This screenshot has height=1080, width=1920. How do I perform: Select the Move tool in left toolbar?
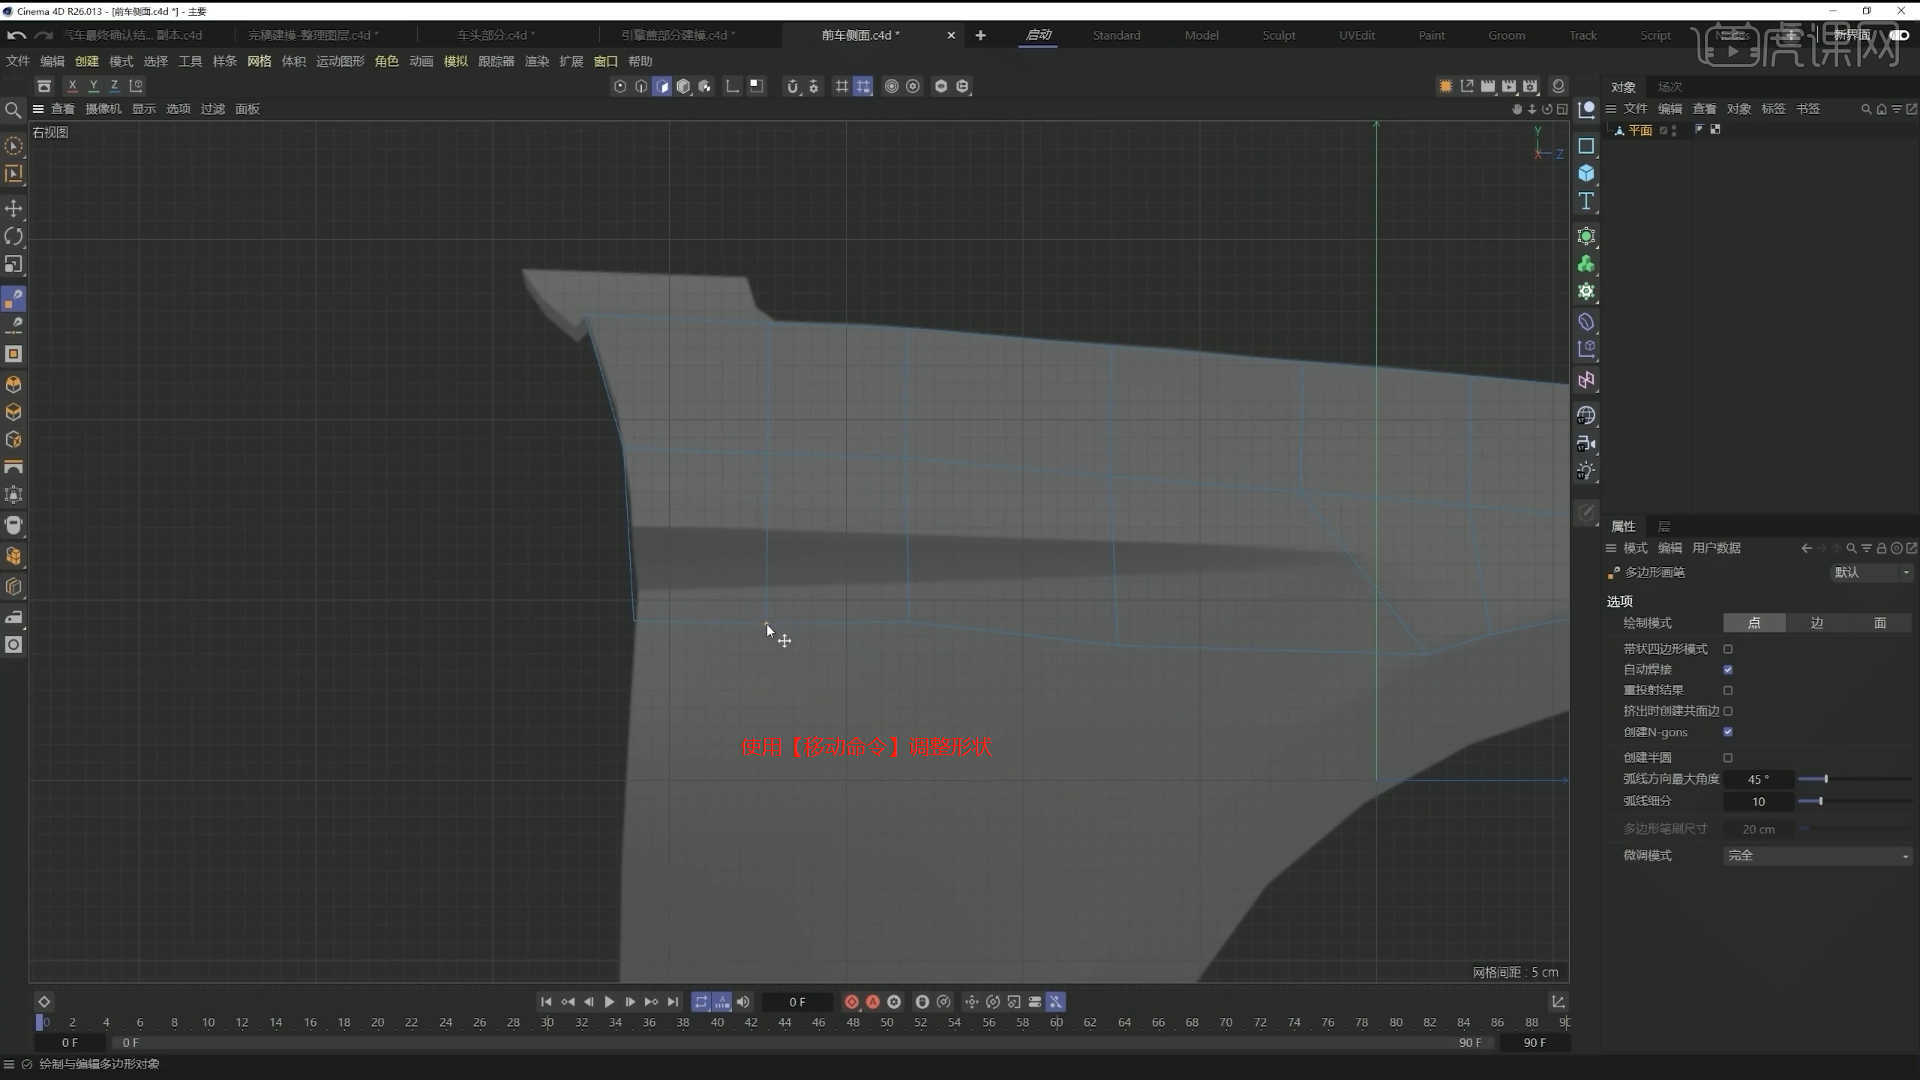(x=13, y=209)
